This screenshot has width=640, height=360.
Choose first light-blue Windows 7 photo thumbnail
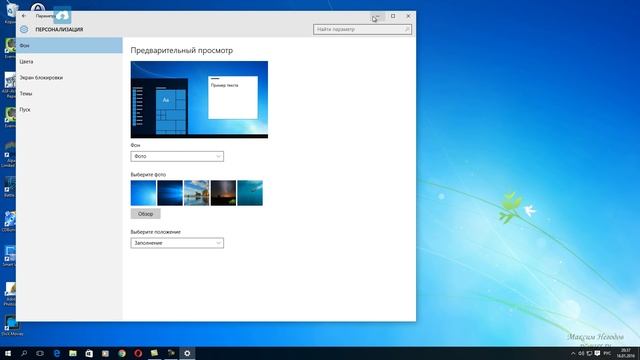(x=143, y=193)
